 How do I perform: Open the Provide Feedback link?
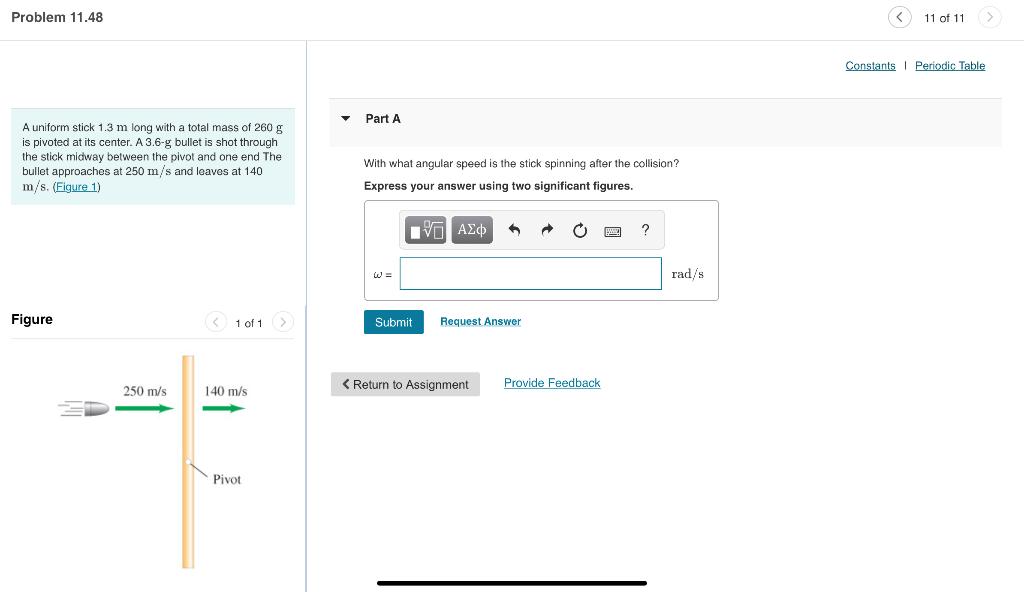[552, 383]
